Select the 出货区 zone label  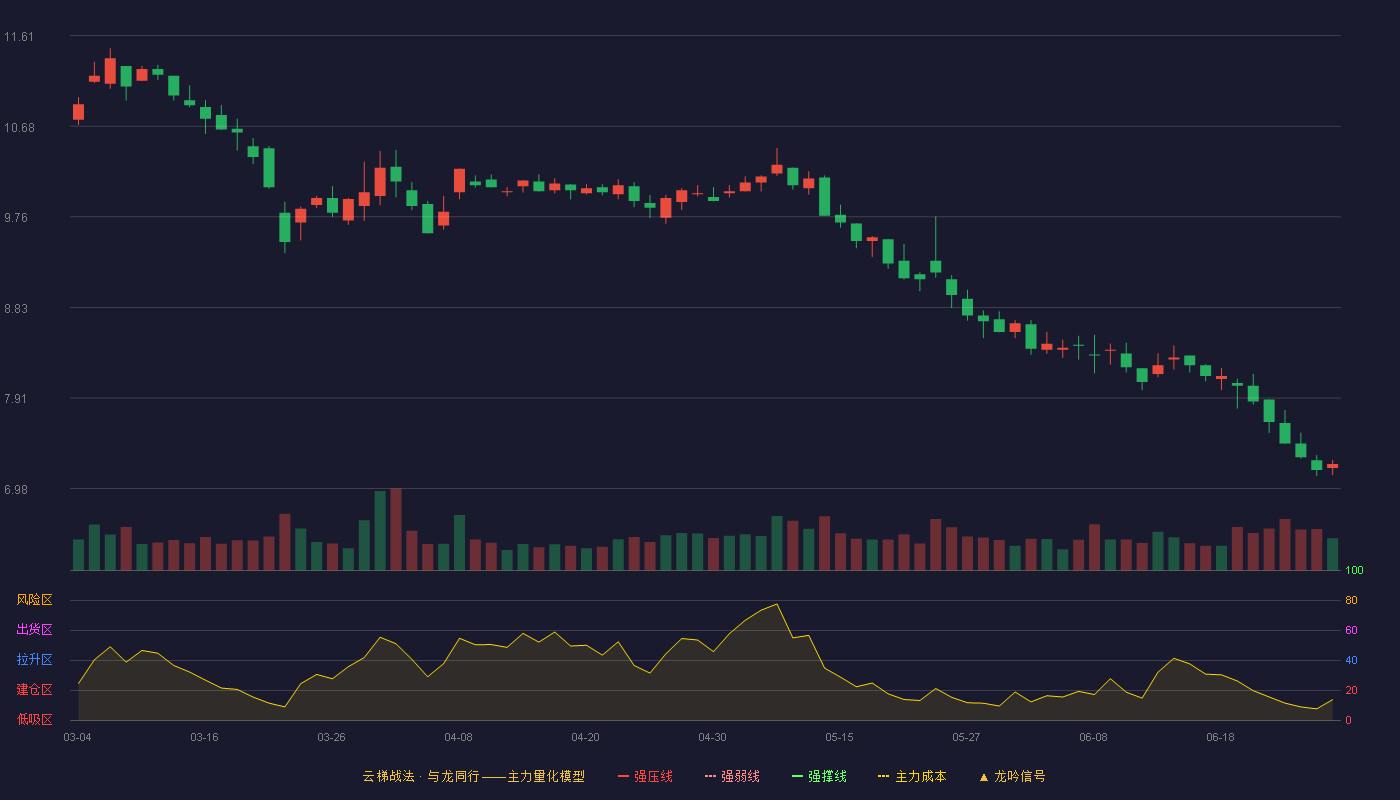(x=34, y=630)
